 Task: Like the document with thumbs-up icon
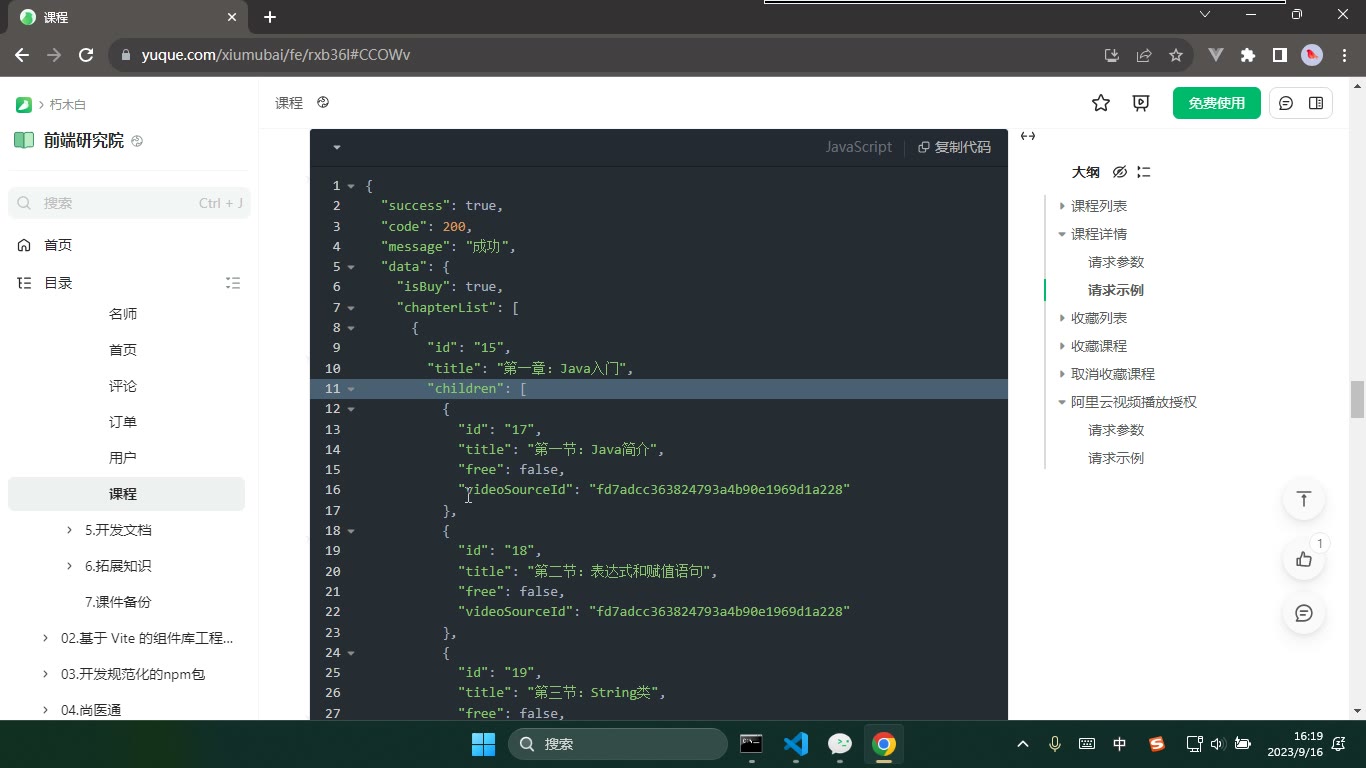pos(1304,559)
